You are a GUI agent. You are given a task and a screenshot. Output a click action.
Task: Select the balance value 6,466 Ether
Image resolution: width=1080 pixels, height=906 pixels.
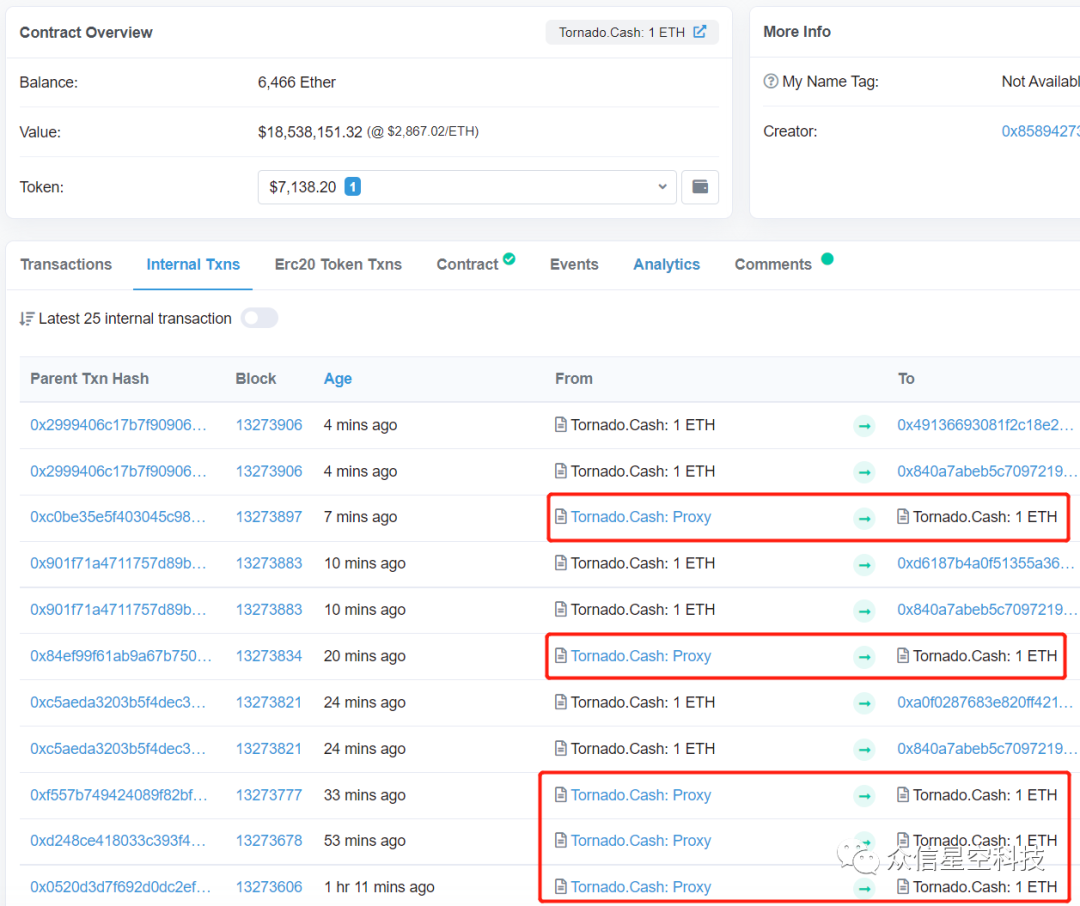click(x=296, y=82)
